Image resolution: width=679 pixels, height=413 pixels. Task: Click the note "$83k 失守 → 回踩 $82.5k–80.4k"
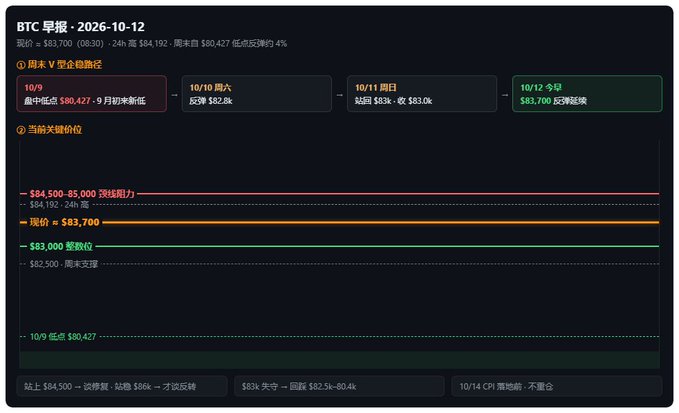(339, 386)
